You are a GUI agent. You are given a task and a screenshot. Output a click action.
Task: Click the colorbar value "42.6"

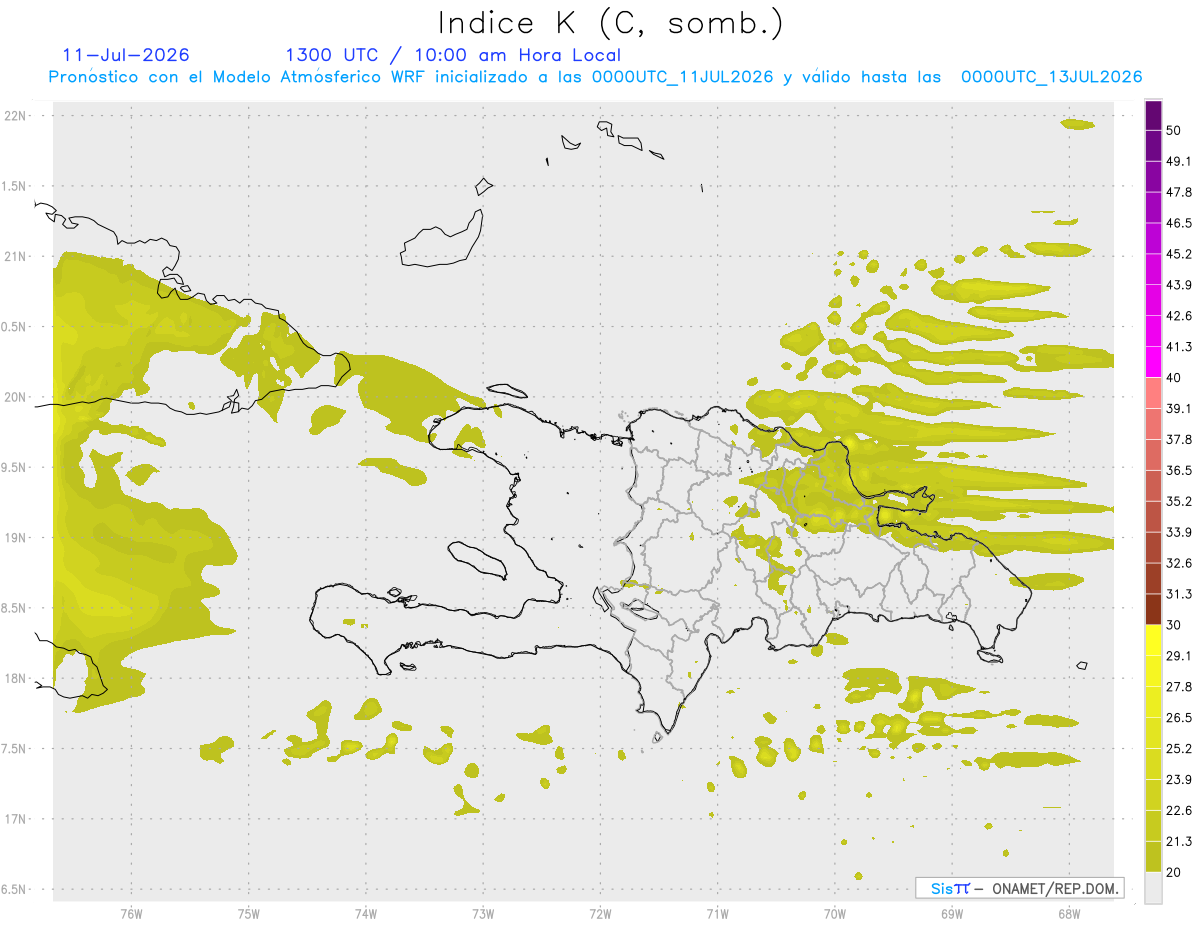[1179, 316]
